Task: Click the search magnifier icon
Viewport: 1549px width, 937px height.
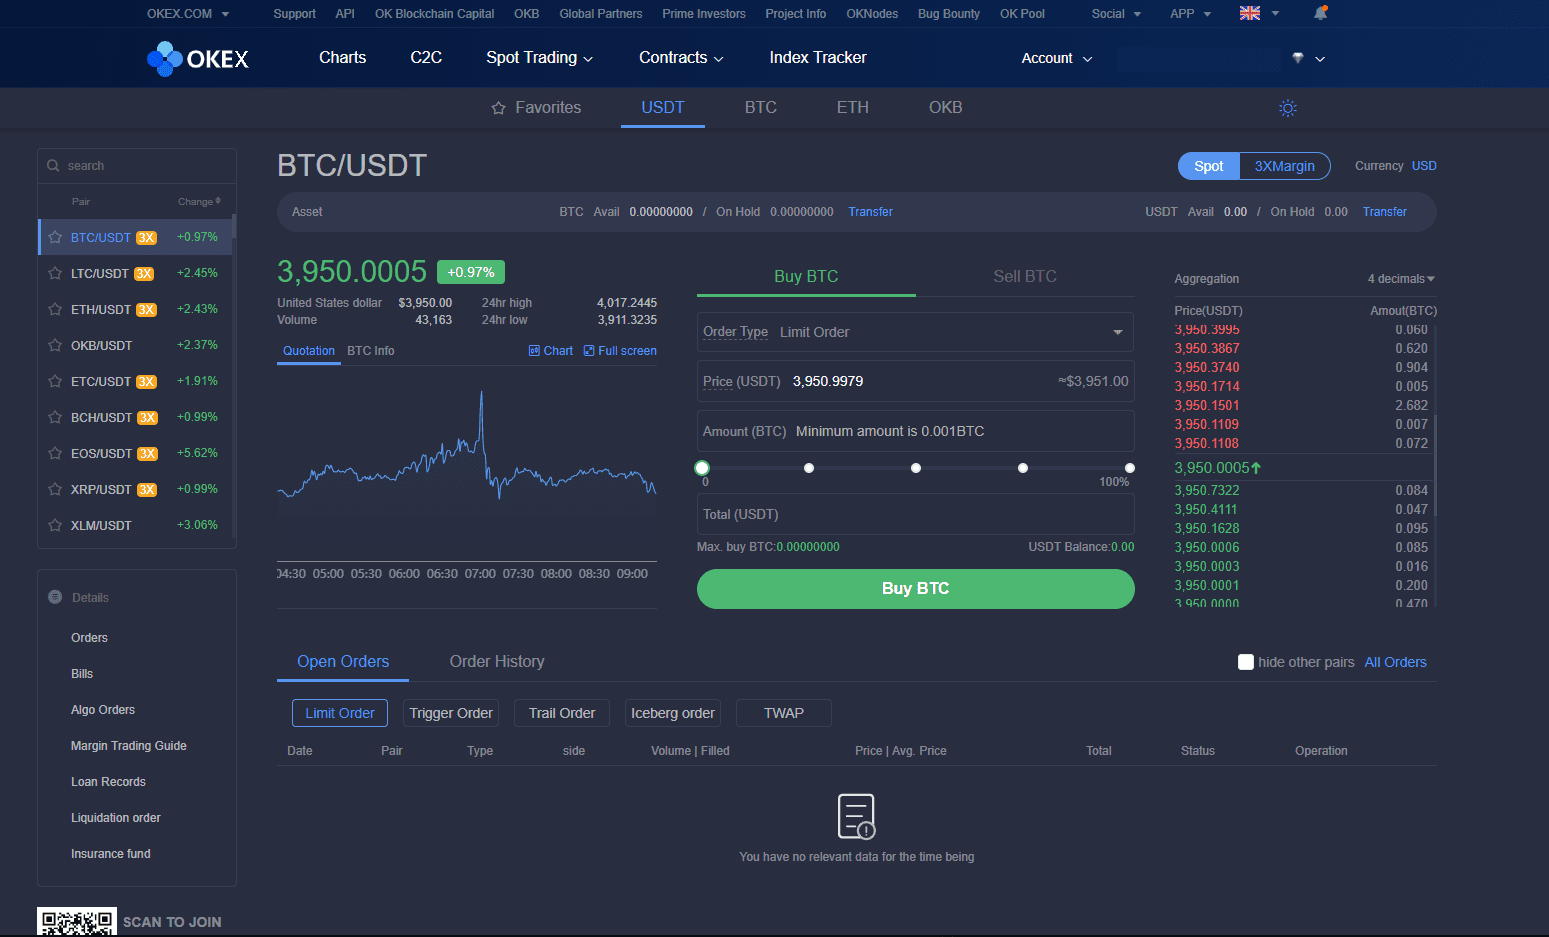Action: pos(54,166)
